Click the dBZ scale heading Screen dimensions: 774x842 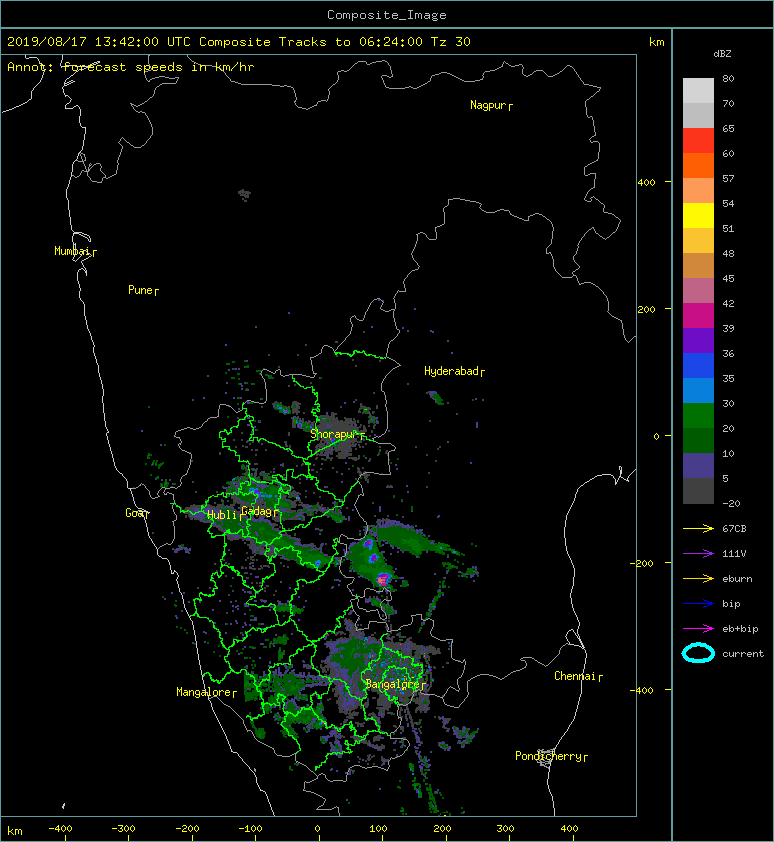coord(722,54)
